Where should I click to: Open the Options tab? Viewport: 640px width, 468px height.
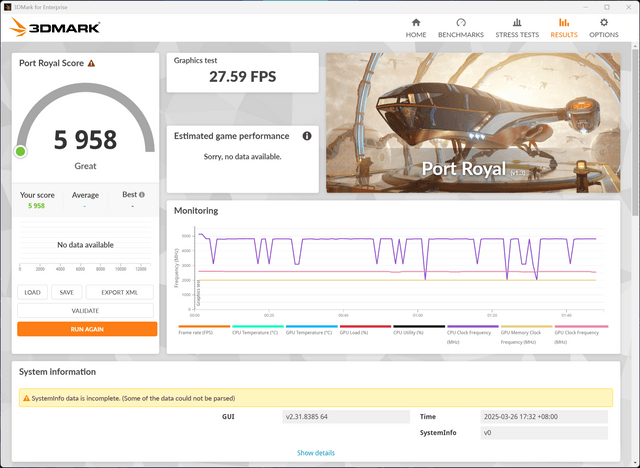(x=604, y=28)
